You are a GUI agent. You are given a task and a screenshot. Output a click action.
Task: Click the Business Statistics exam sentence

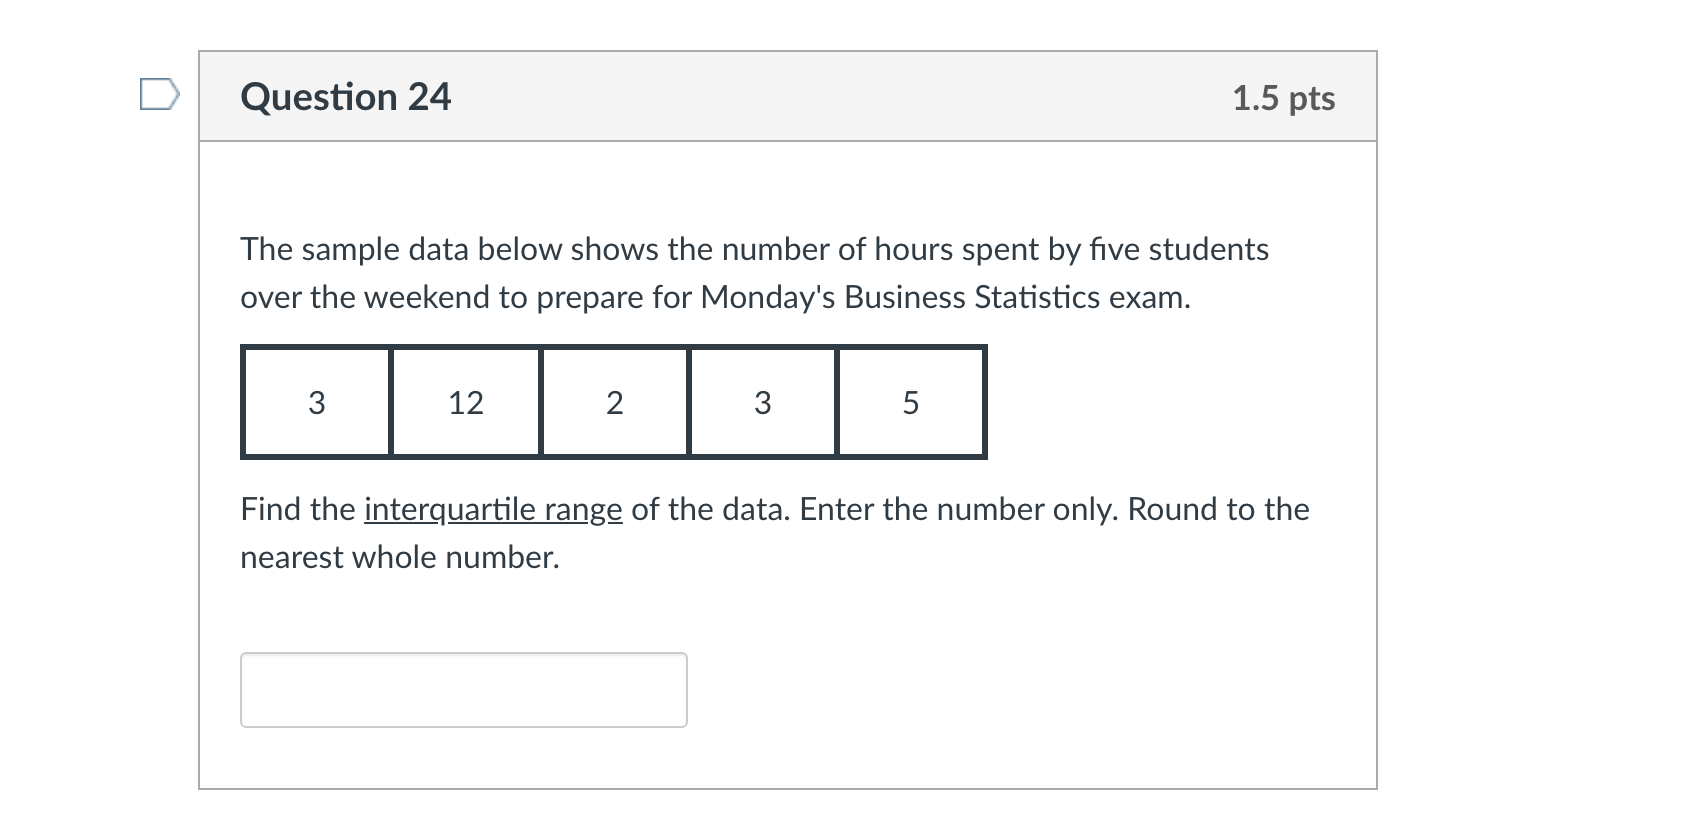[x=715, y=297]
